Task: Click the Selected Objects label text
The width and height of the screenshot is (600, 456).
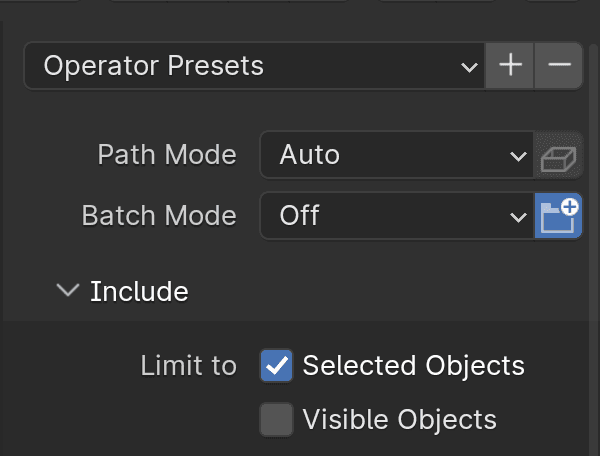Action: tap(414, 366)
